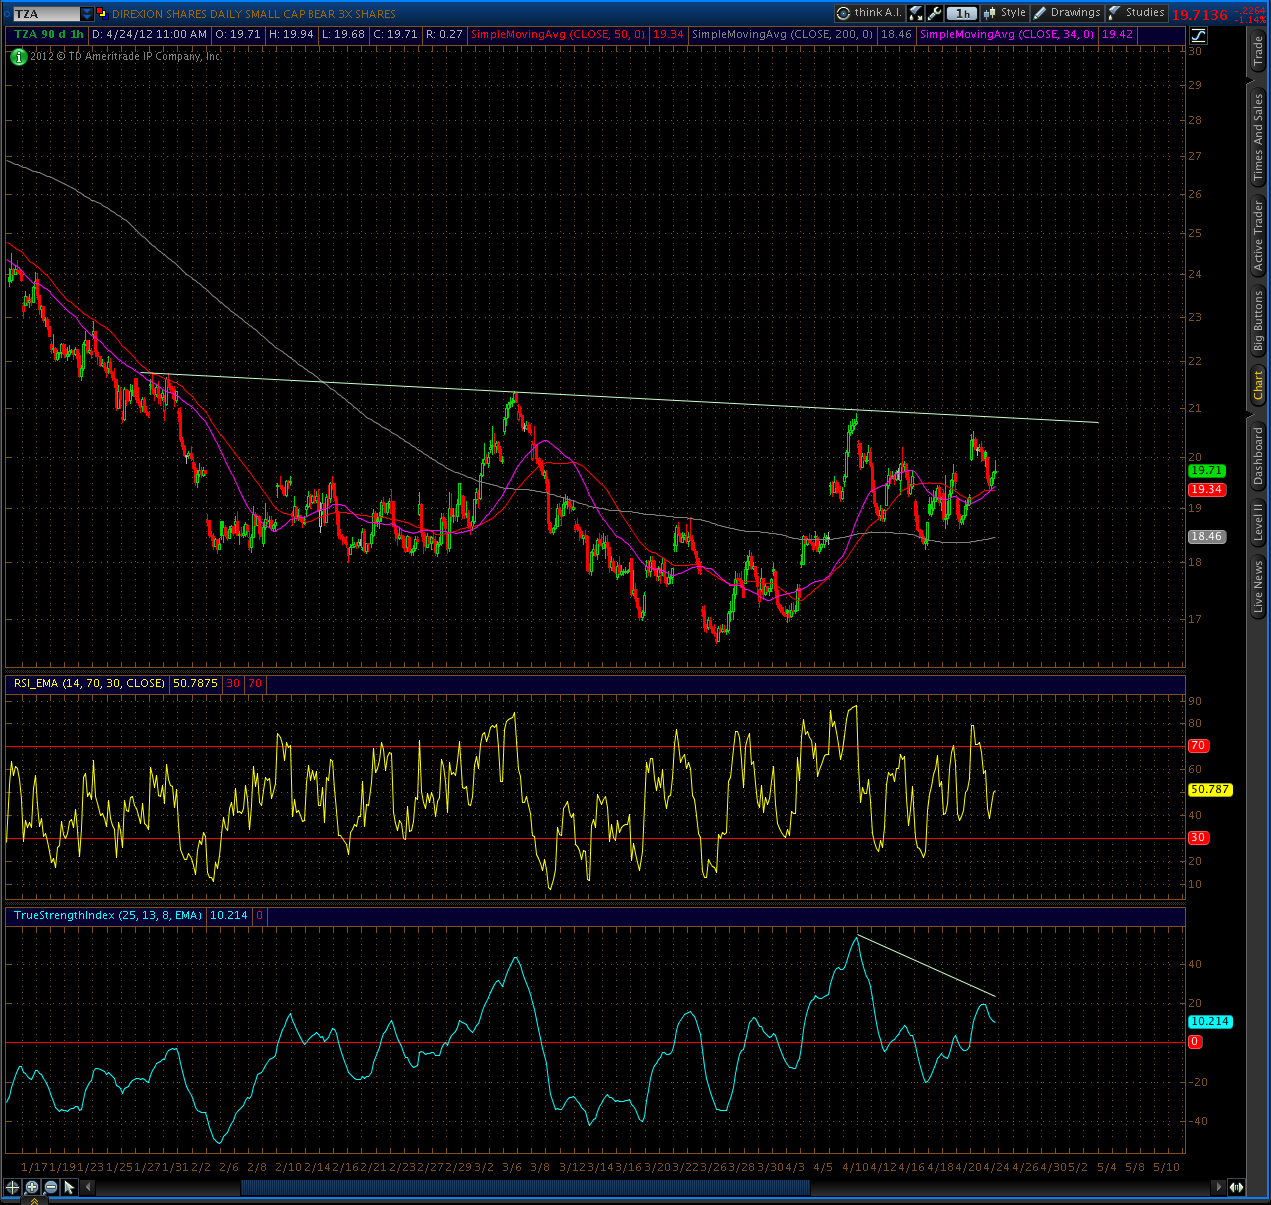The image size is (1271, 1205).
Task: Open the Times And Sales sidebar tab
Action: (1259, 137)
